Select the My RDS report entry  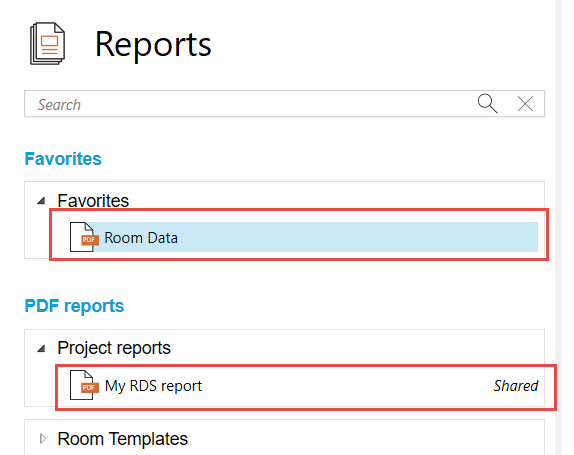click(x=153, y=386)
